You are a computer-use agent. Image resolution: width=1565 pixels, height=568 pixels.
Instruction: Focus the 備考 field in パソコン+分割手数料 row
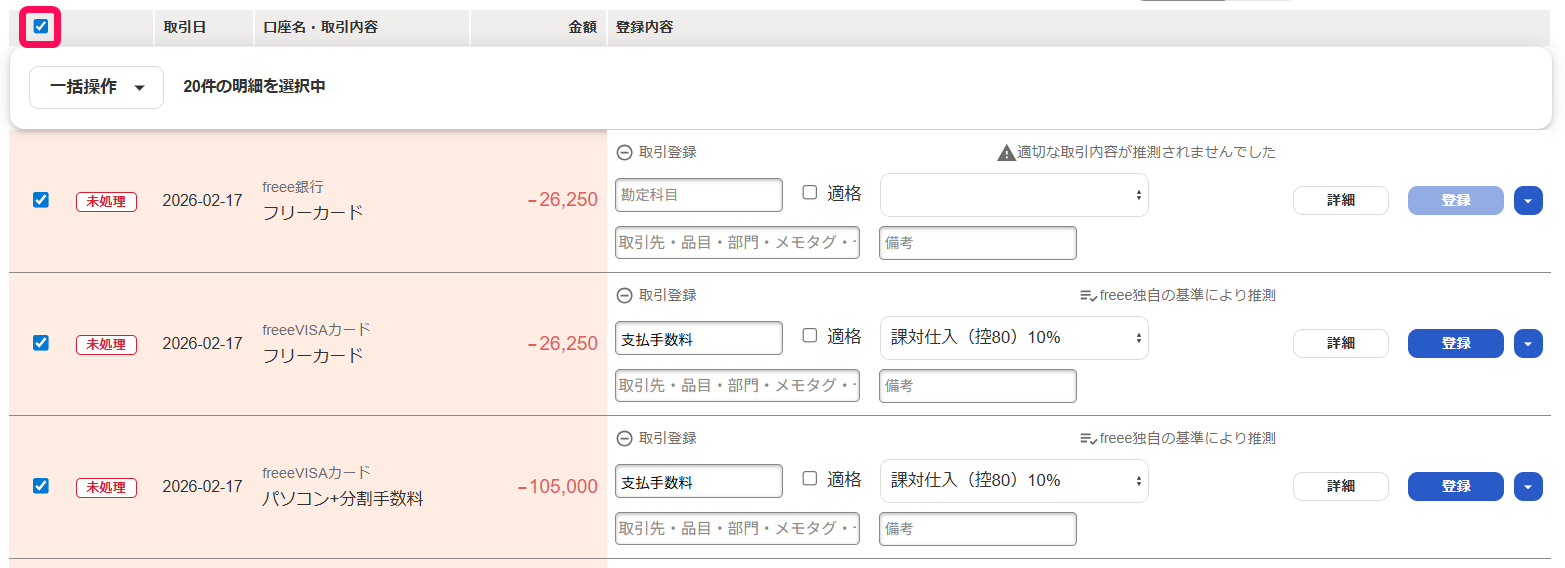click(978, 529)
